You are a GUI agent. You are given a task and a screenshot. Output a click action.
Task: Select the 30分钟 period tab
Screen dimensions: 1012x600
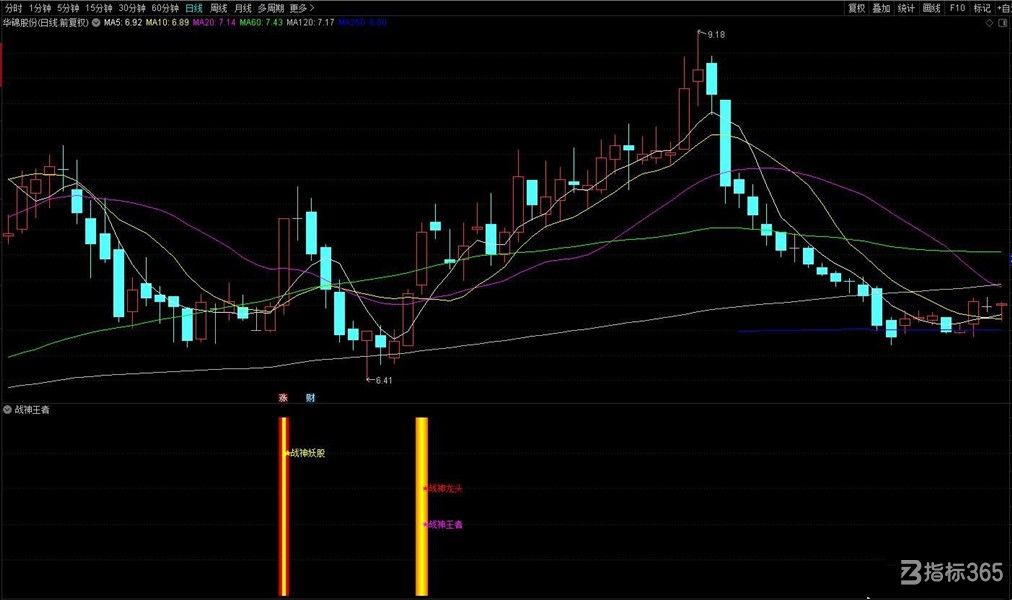[132, 8]
